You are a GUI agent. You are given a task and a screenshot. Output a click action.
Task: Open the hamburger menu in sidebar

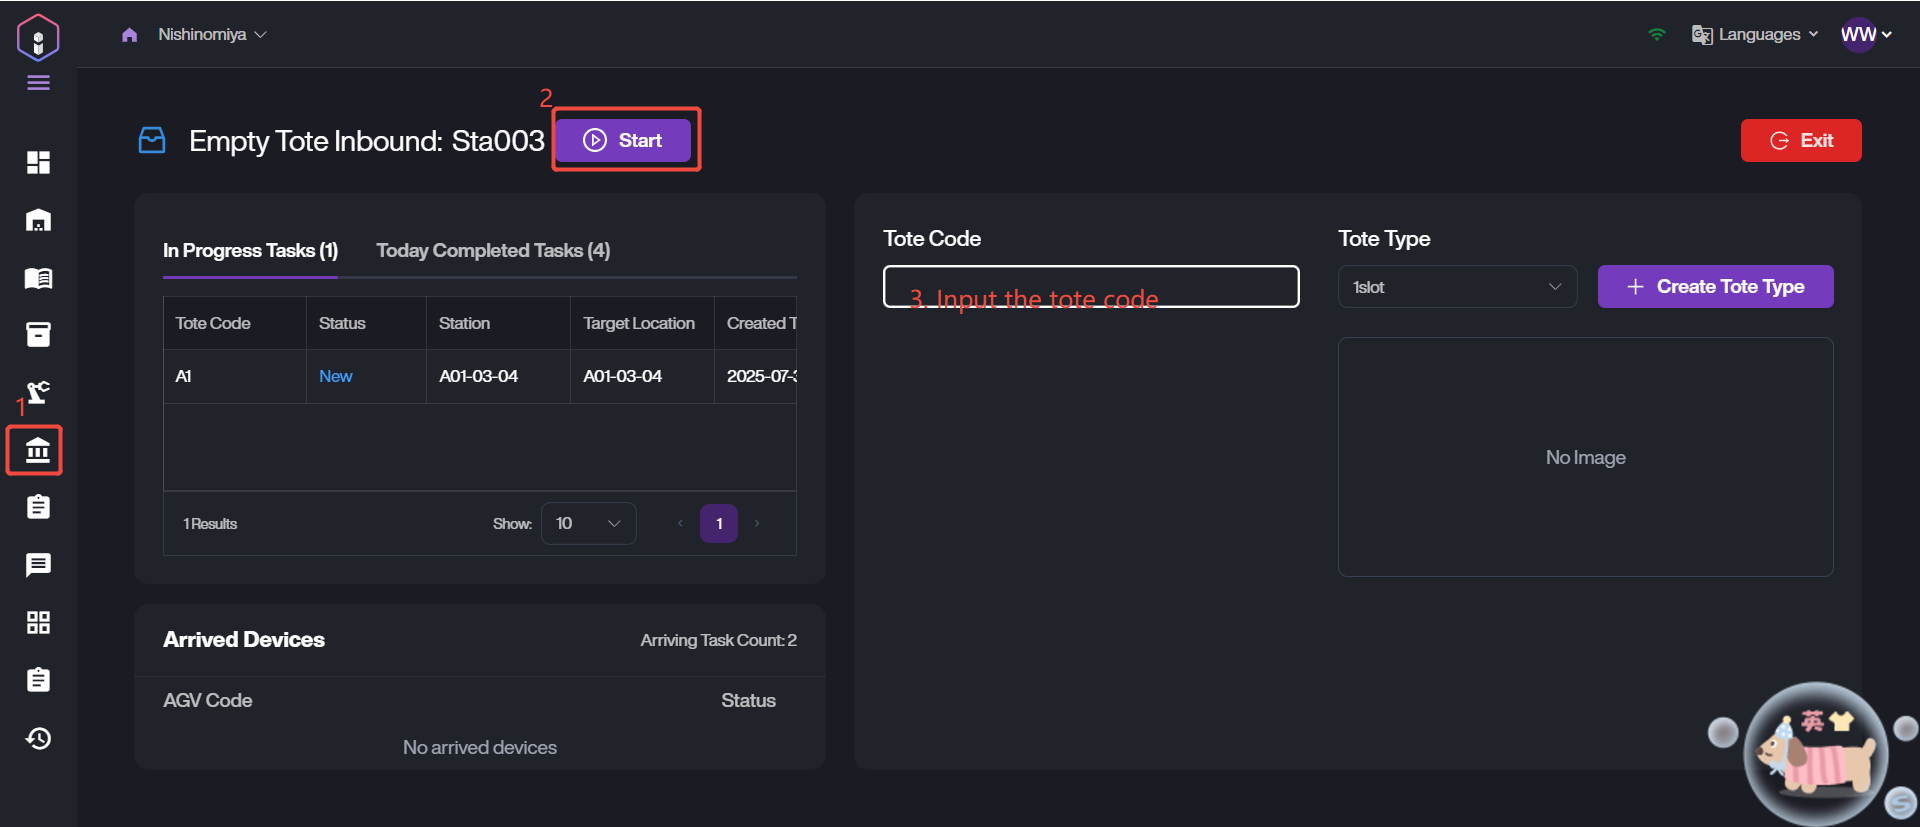pos(38,83)
